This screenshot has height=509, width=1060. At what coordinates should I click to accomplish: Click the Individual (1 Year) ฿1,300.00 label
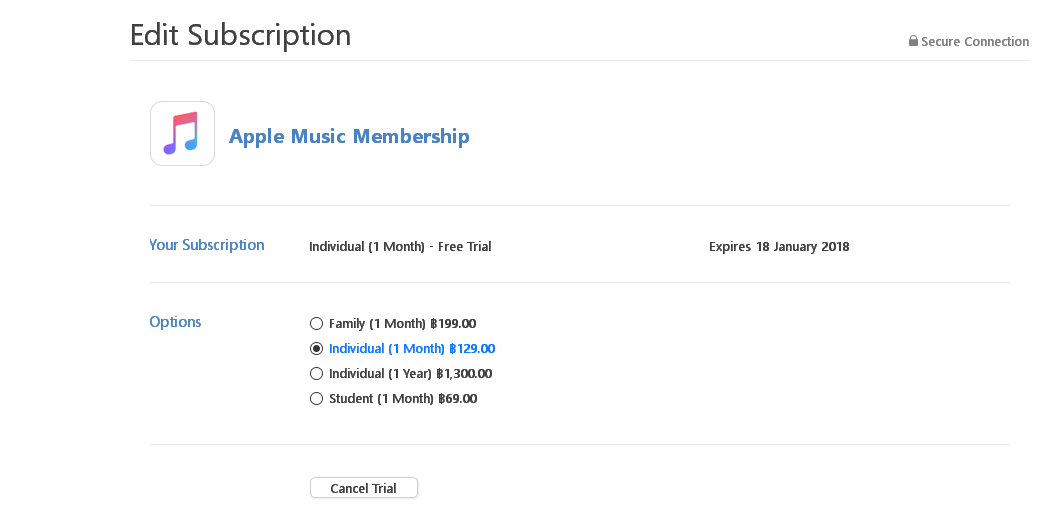[x=410, y=373]
